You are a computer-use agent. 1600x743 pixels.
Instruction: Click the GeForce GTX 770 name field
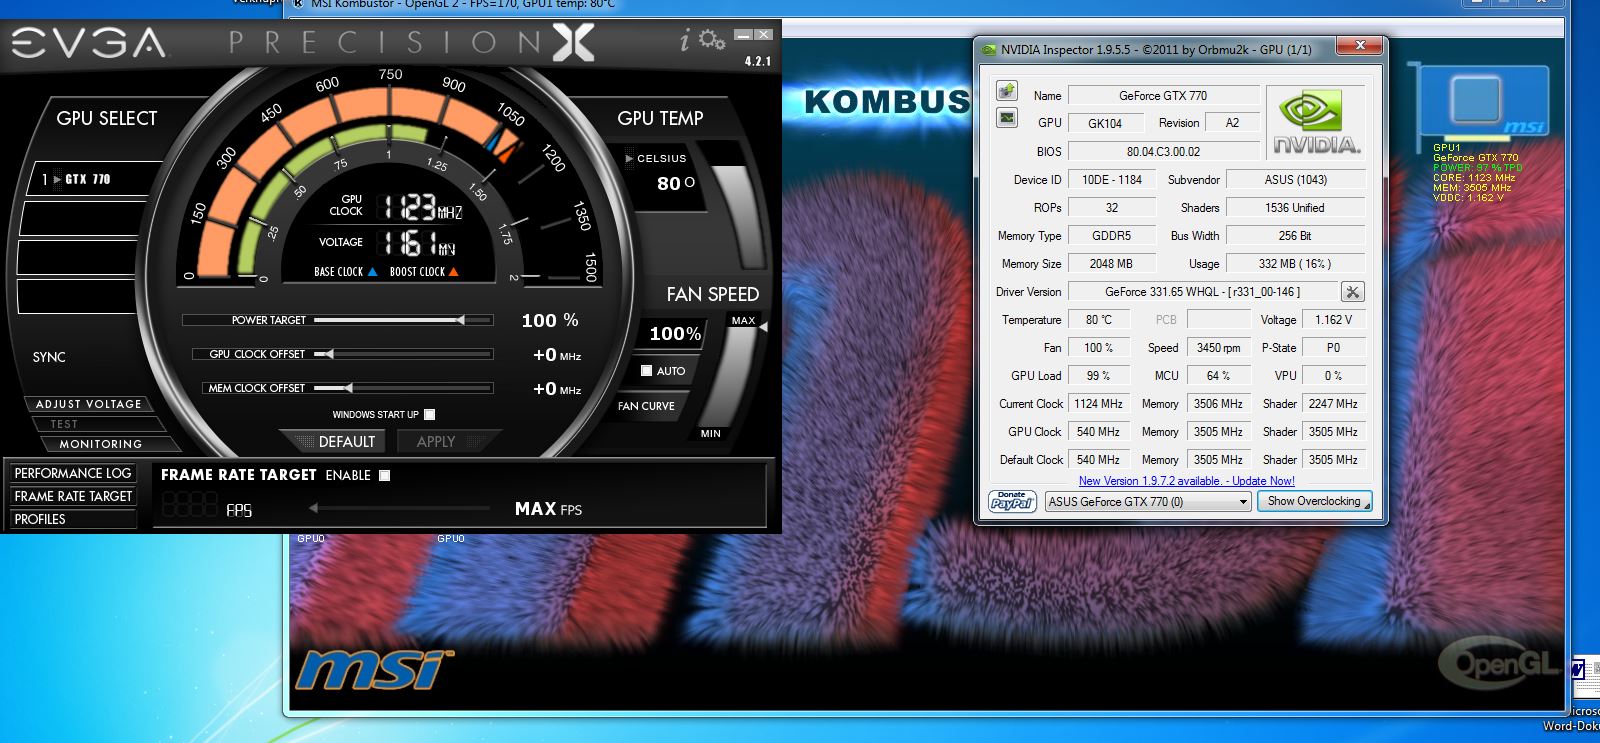click(1163, 96)
